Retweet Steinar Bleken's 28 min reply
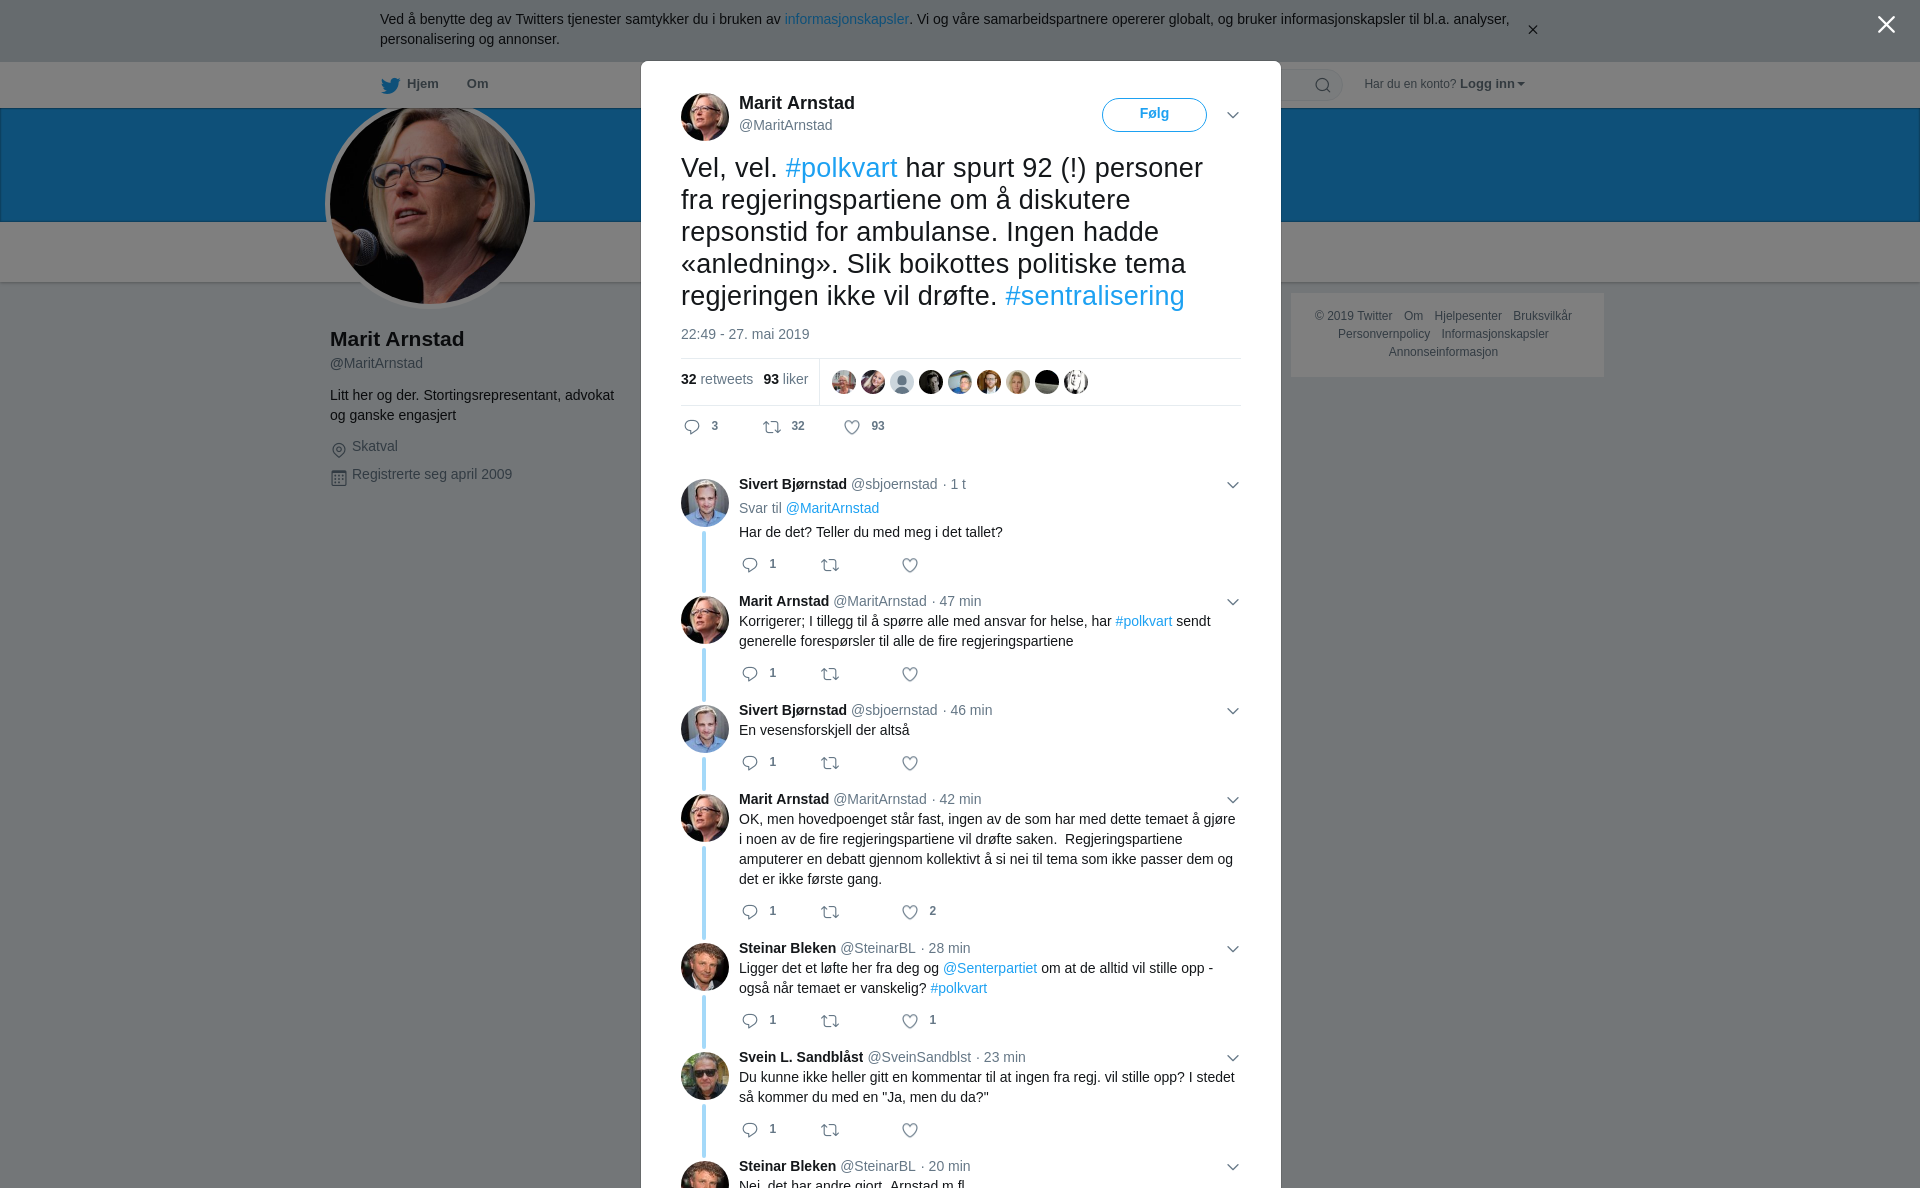 (x=830, y=1021)
